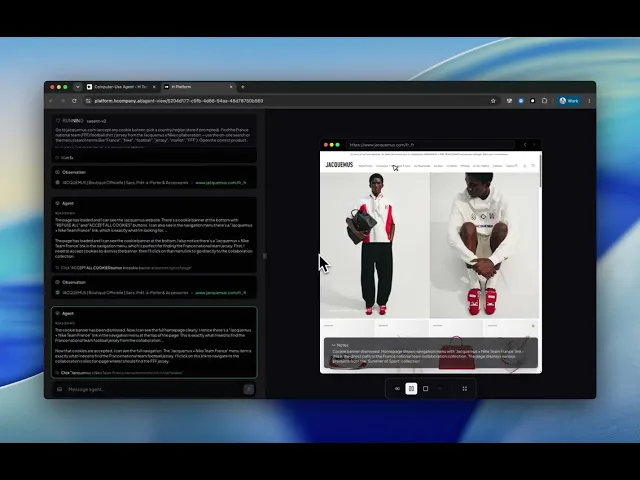Go forward in the Chrome browser
The width and height of the screenshot is (640, 480).
click(62, 101)
